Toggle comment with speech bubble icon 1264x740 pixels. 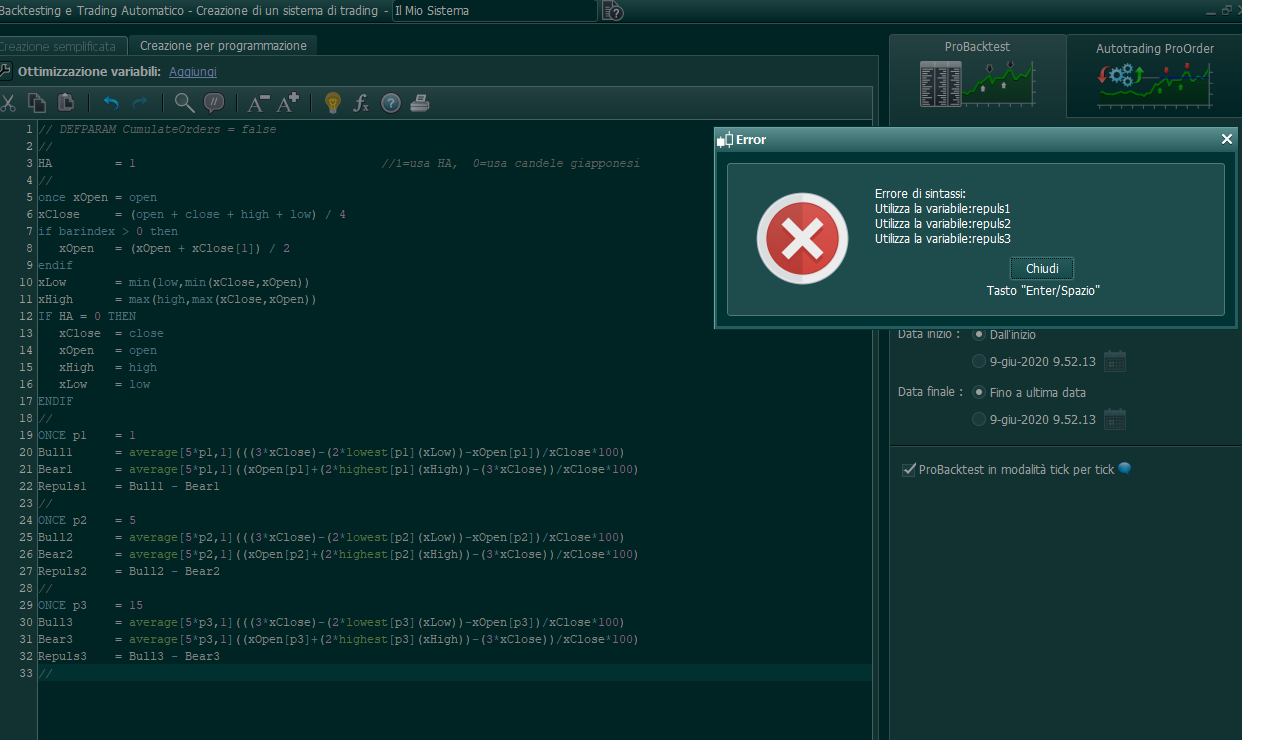(213, 102)
